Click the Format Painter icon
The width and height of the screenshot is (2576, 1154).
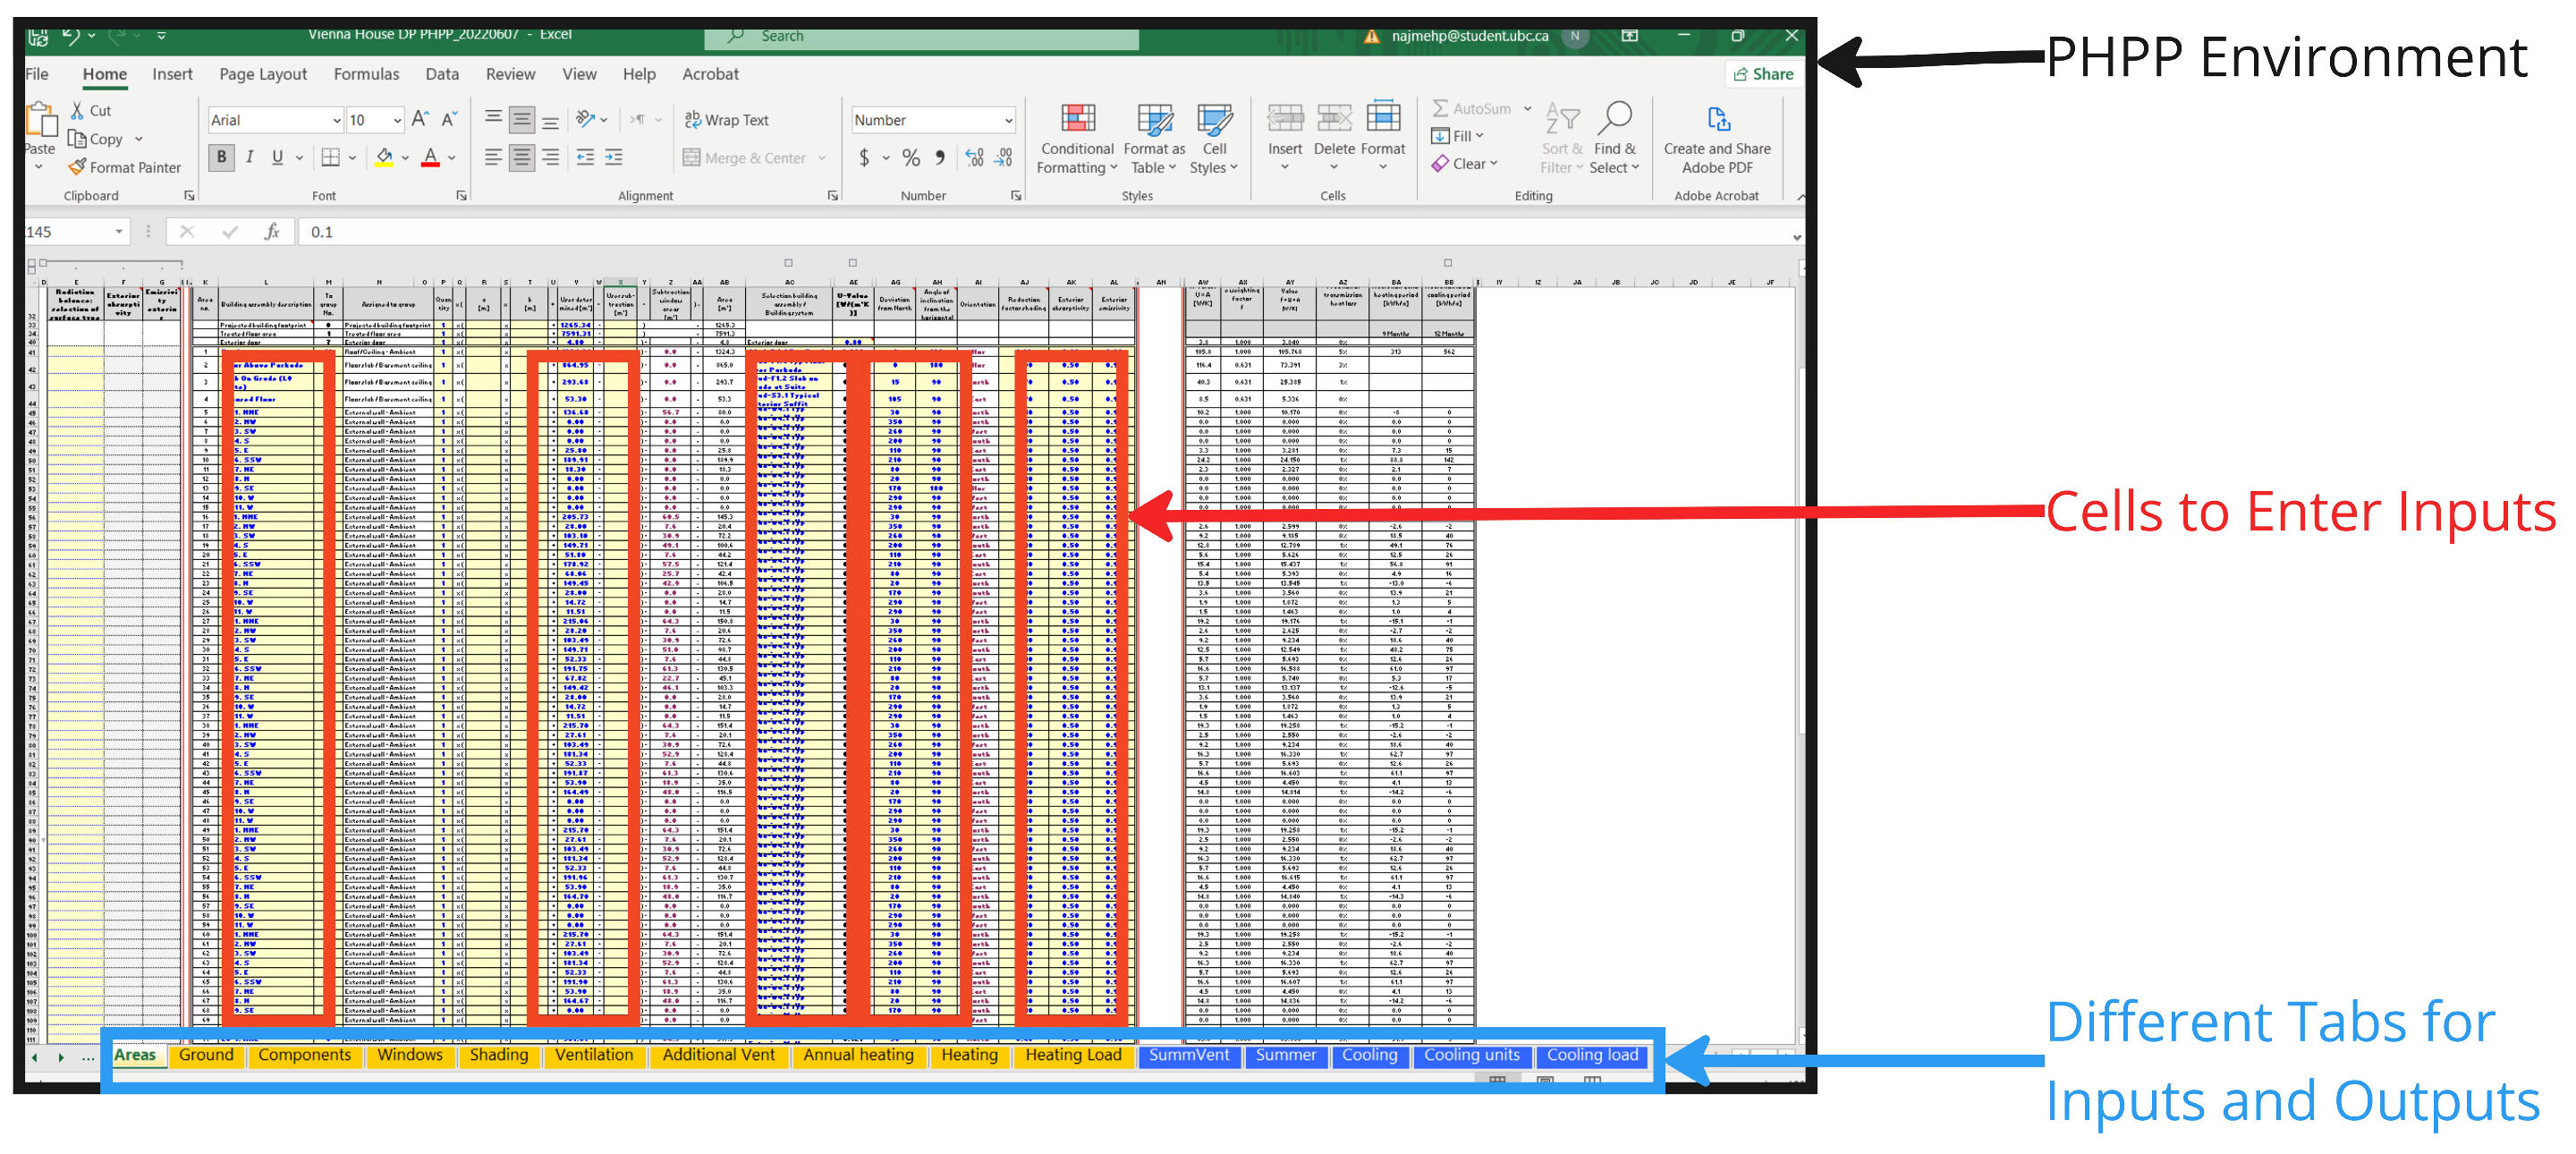click(x=78, y=167)
